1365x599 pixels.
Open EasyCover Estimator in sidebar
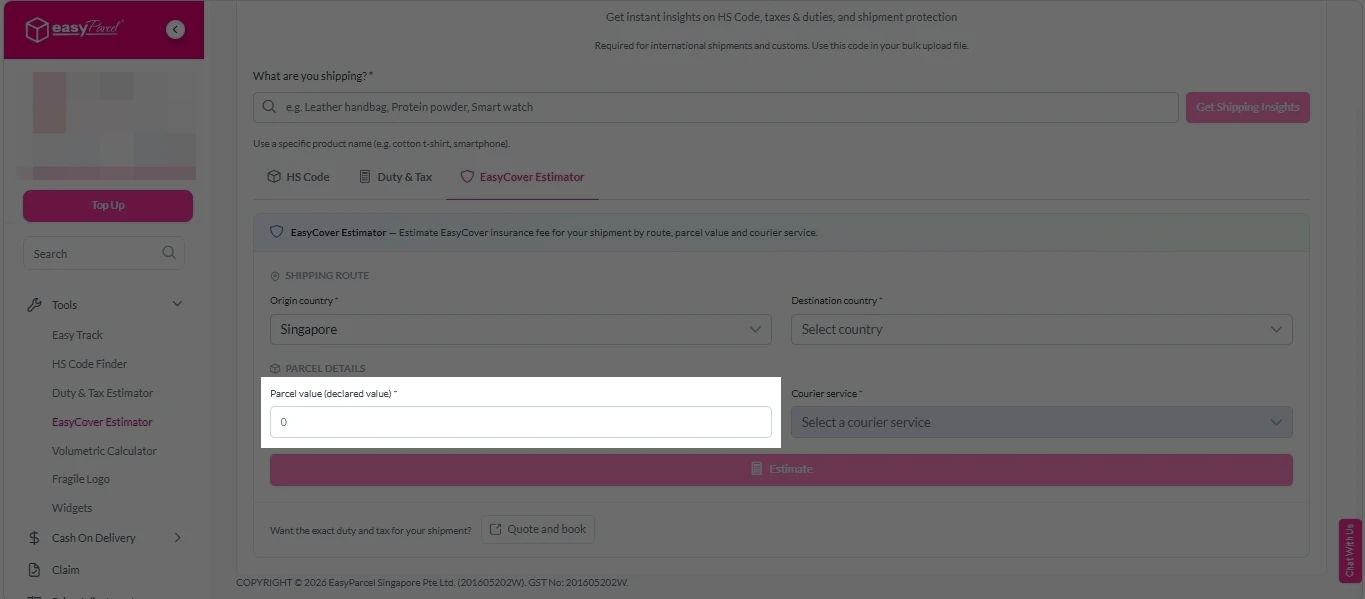pos(102,422)
